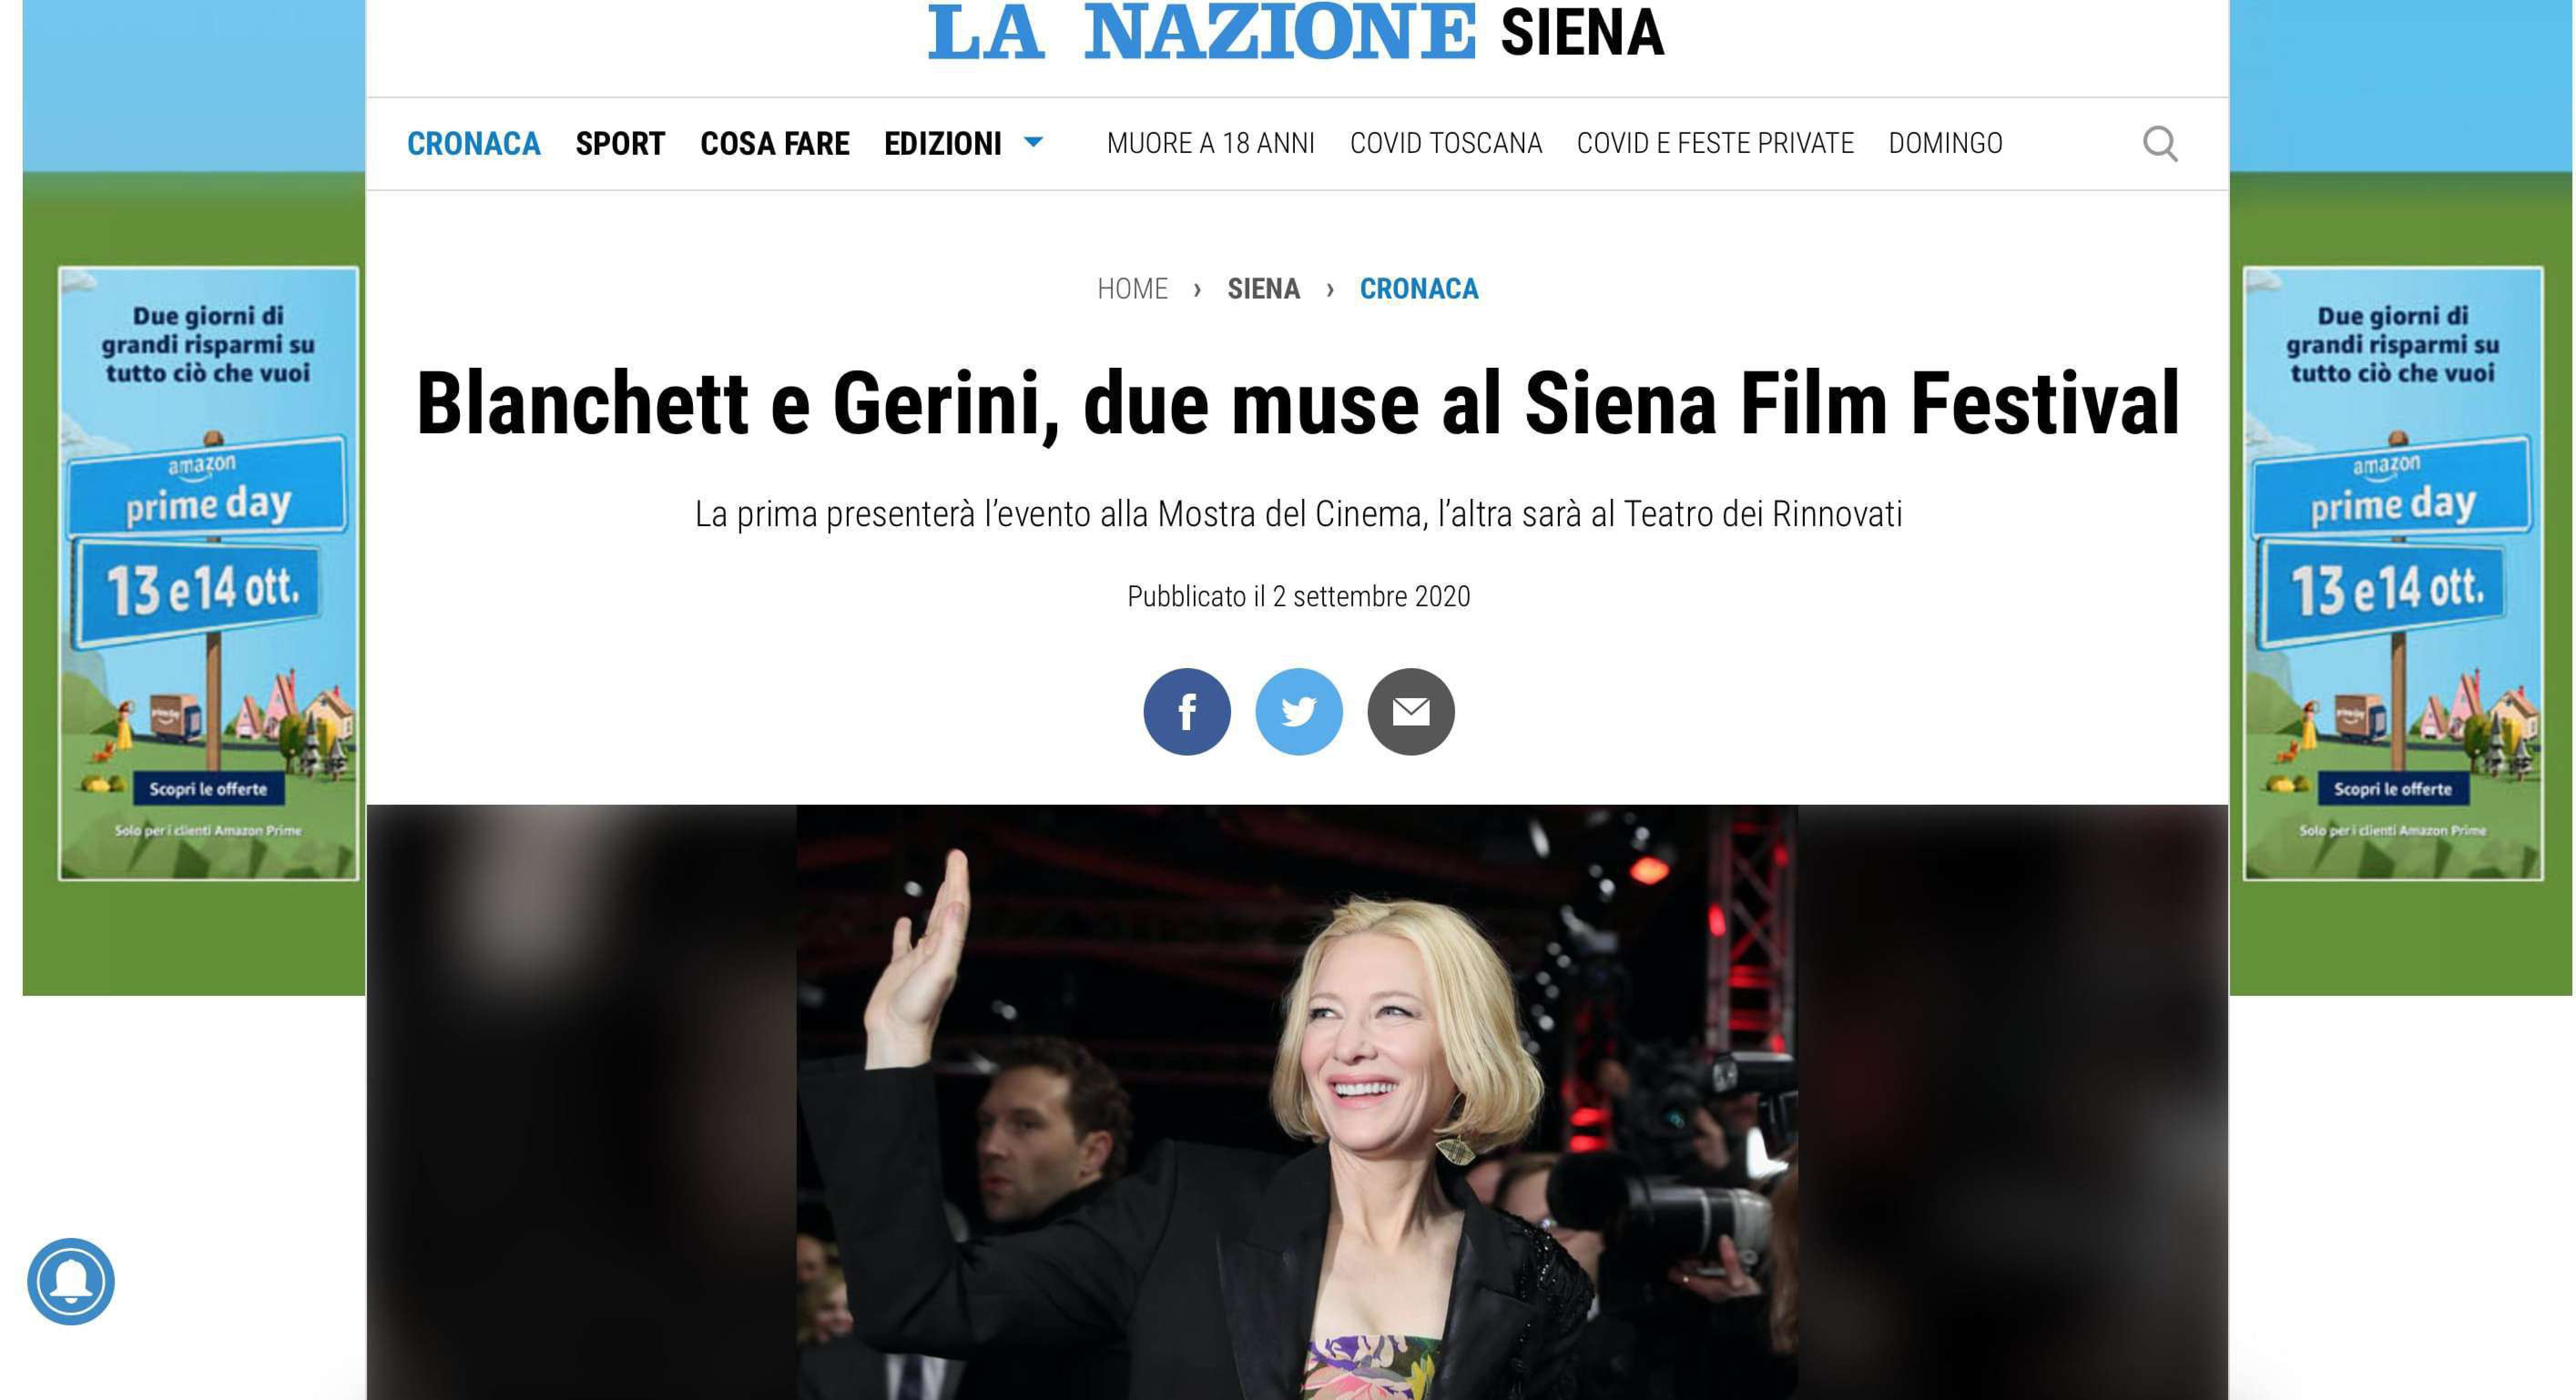Open Covid e feste private link
The image size is (2576, 1400).
click(1715, 144)
